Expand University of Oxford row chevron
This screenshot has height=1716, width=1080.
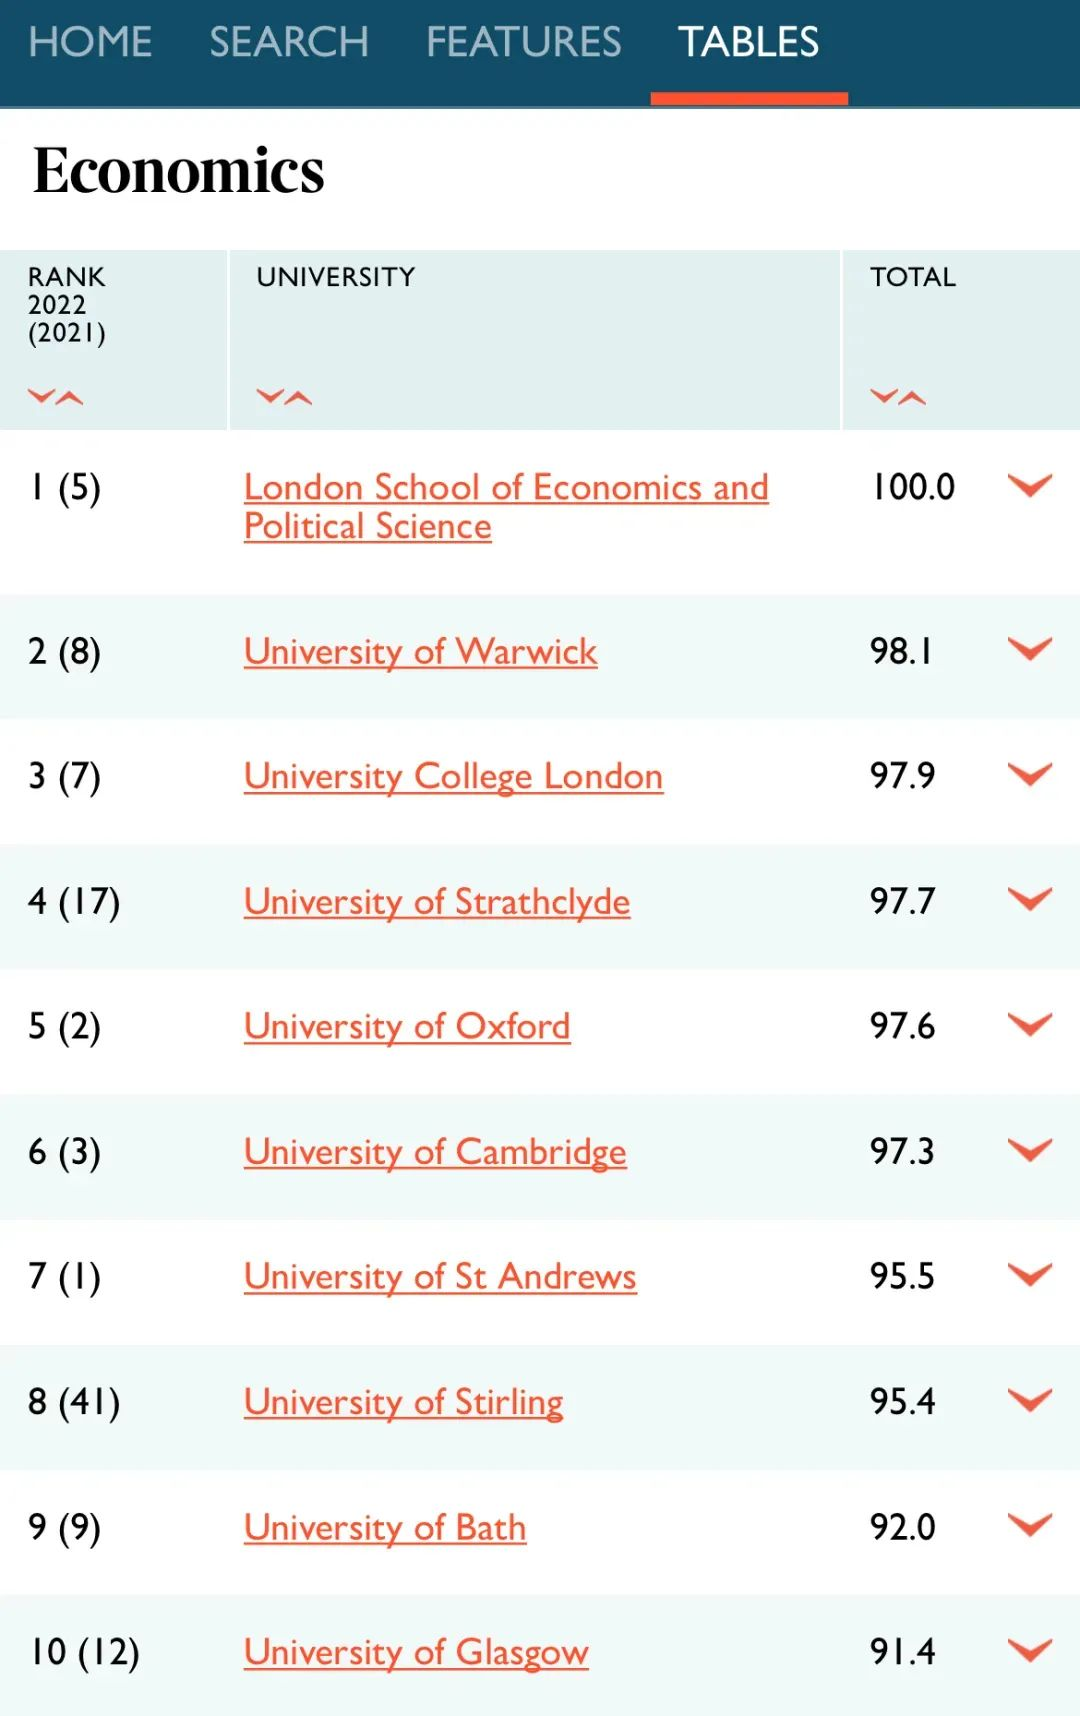(1029, 1025)
